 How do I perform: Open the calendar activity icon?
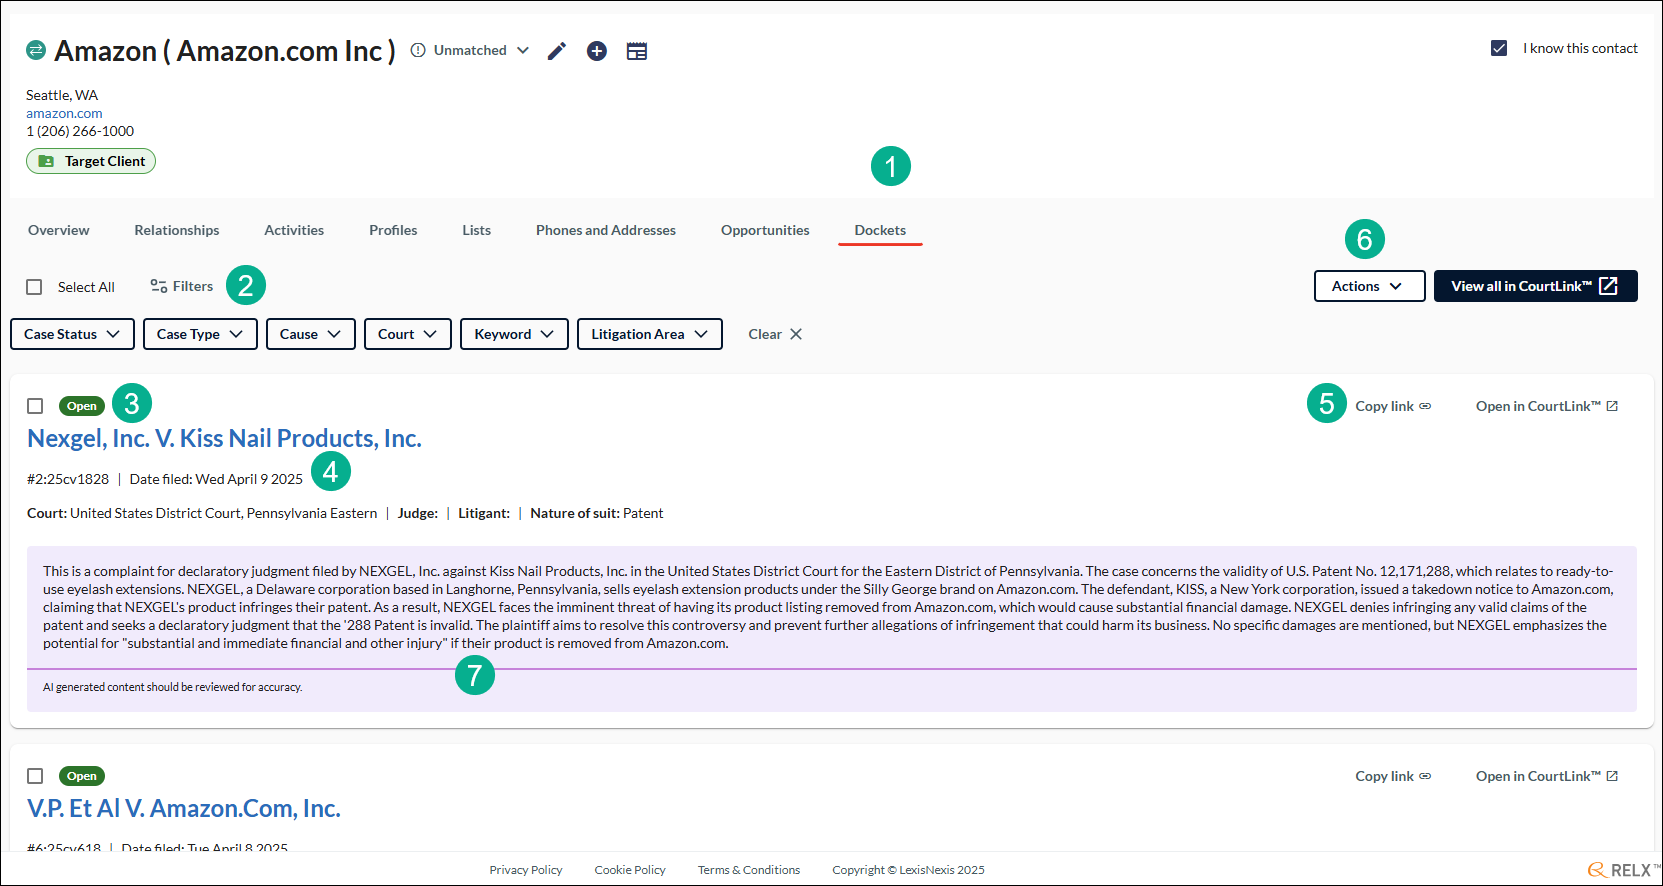click(637, 51)
